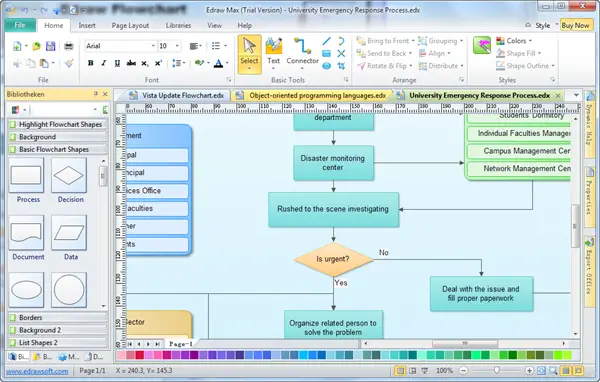The width and height of the screenshot is (600, 382).
Task: Expand the Borders library section
Action: [x=57, y=318]
